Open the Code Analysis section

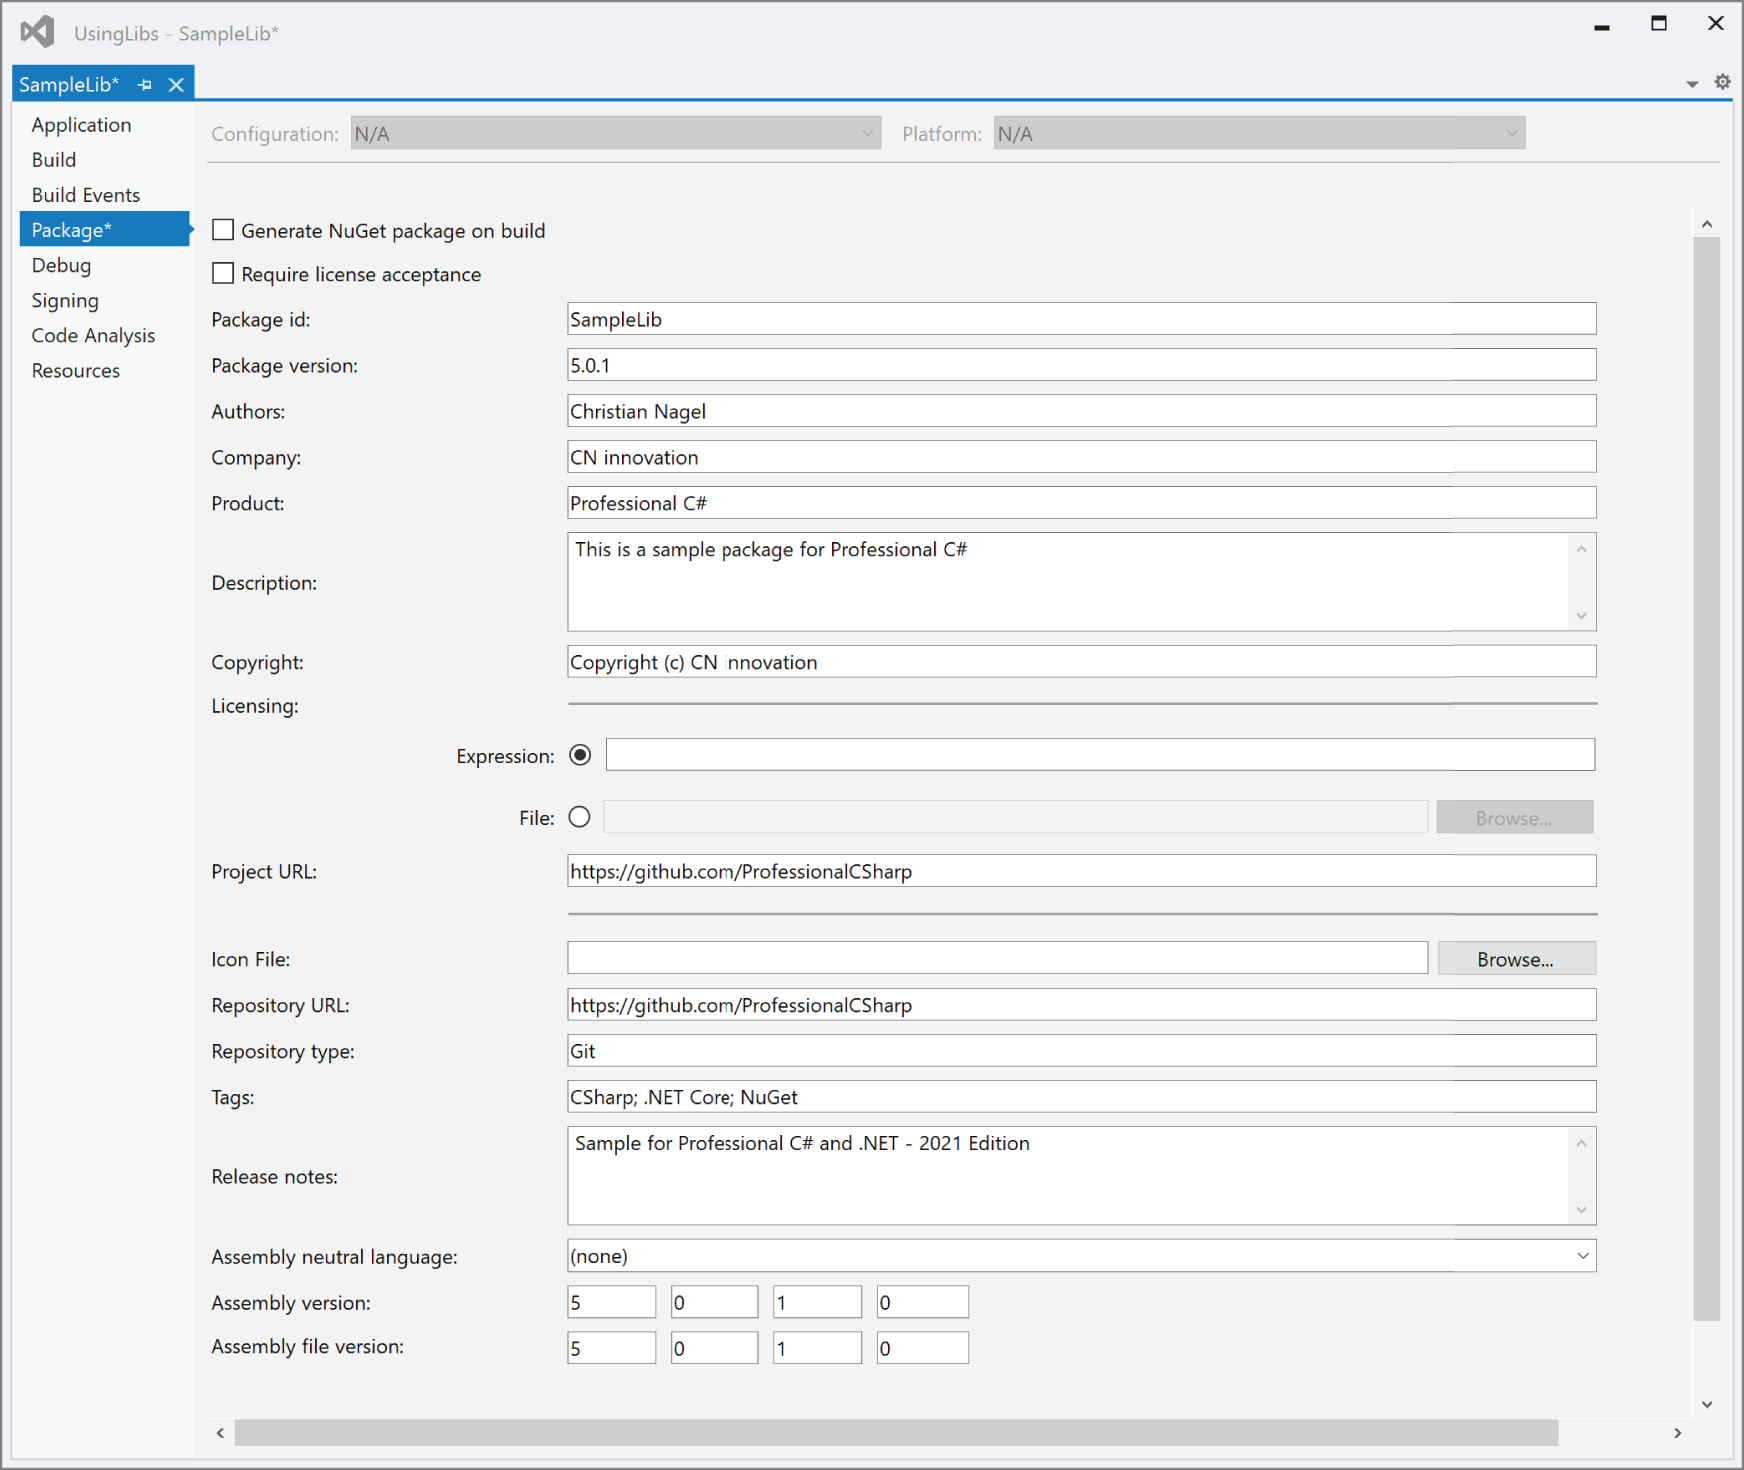tap(92, 335)
